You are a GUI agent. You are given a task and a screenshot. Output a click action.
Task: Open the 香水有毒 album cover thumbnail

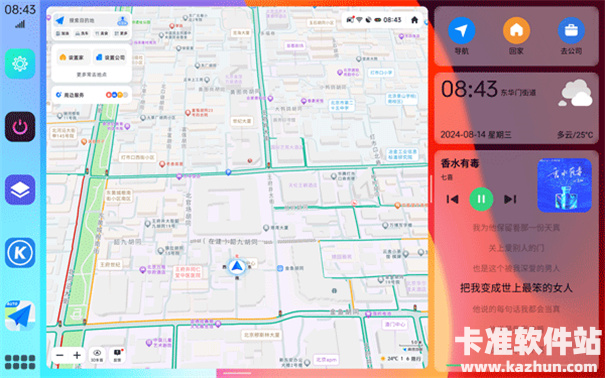(564, 185)
